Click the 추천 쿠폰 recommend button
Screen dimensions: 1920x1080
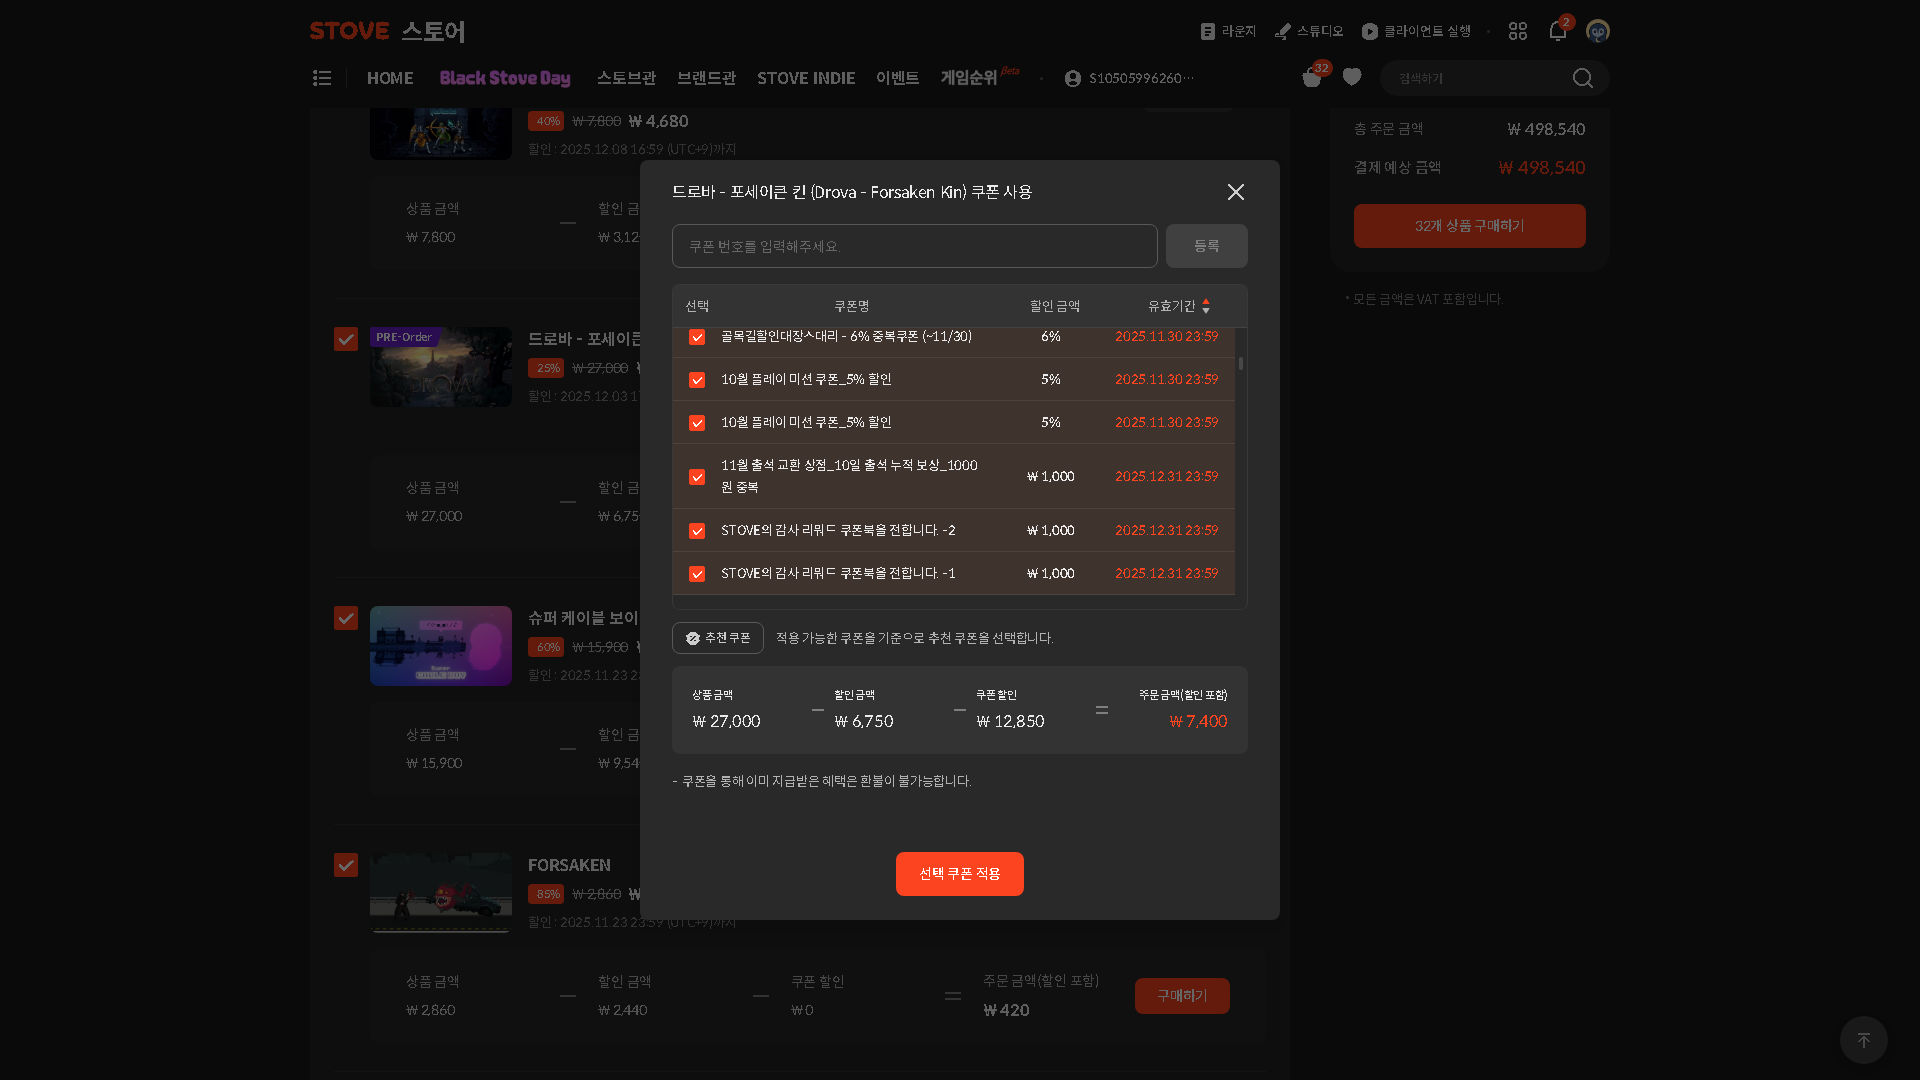click(x=718, y=638)
